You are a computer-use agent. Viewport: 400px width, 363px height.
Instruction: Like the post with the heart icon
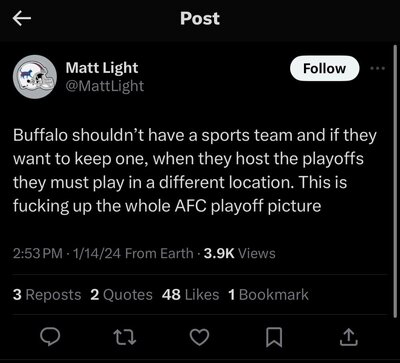[x=201, y=337]
